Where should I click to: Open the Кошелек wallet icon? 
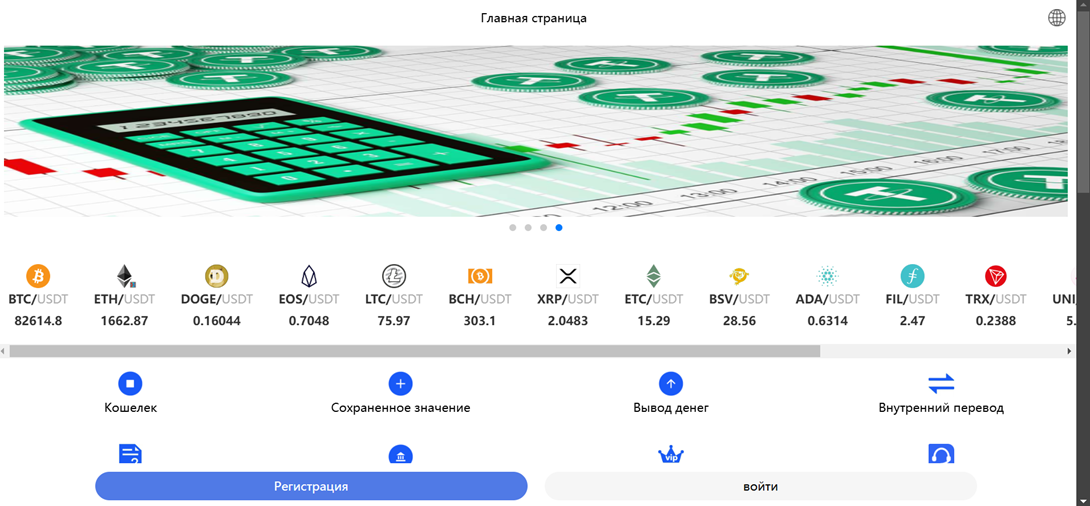coord(130,383)
